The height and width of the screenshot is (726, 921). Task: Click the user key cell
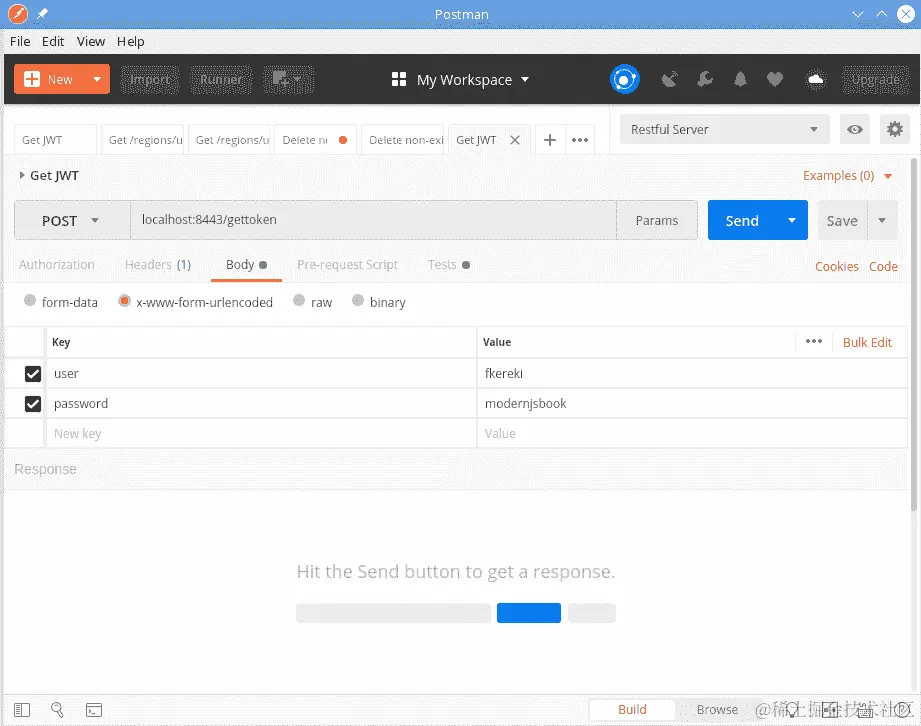pyautogui.click(x=261, y=374)
